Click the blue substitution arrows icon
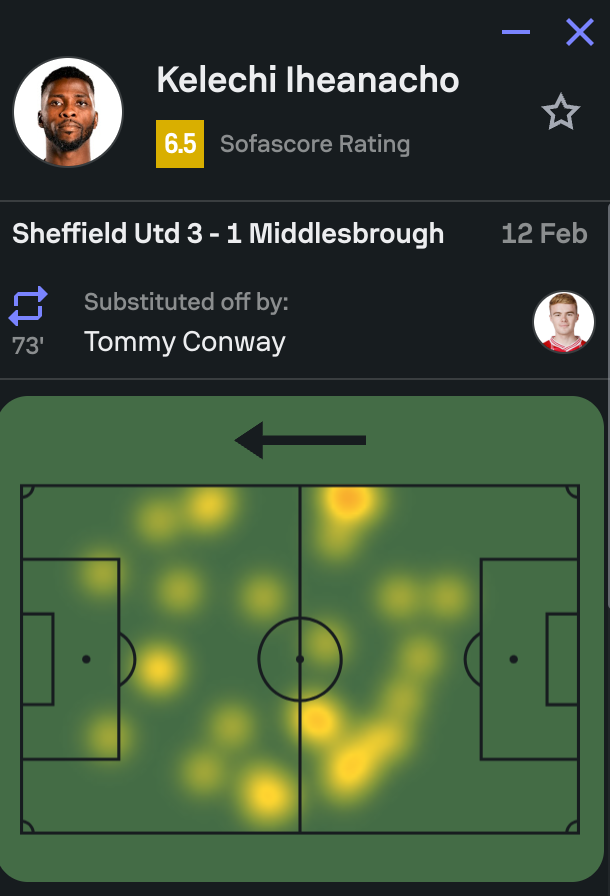 click(x=28, y=305)
